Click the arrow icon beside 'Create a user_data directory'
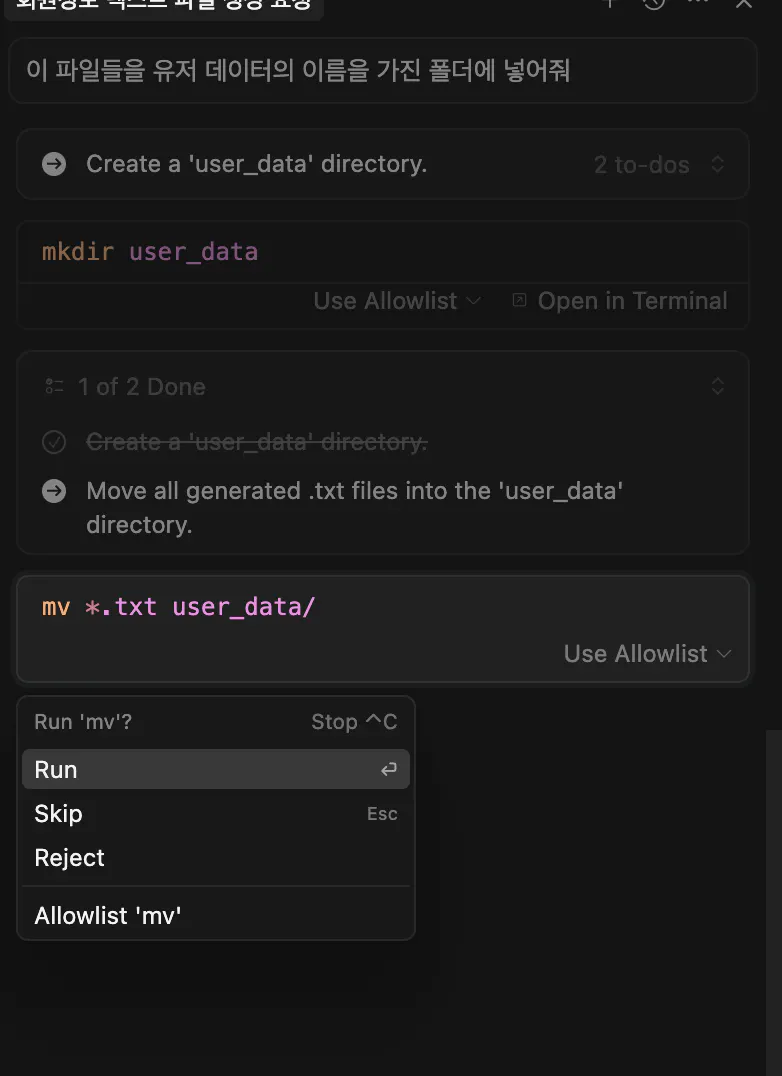Screen dimensions: 782x1076 (54, 164)
